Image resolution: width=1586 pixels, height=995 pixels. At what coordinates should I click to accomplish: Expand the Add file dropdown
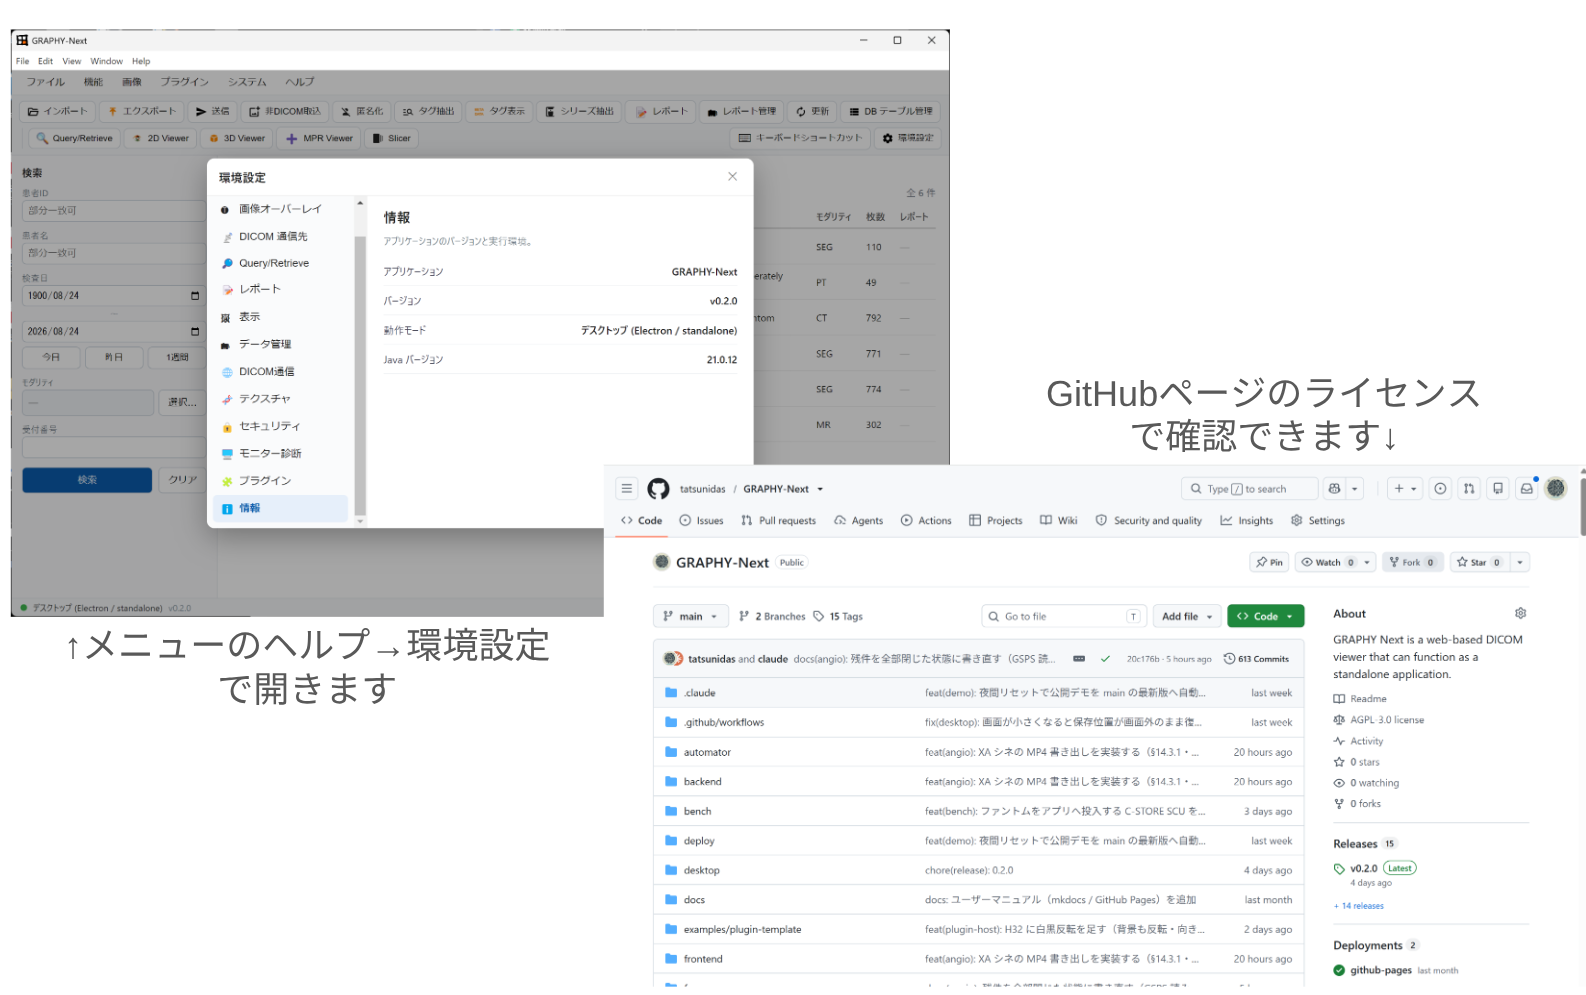pos(1187,616)
